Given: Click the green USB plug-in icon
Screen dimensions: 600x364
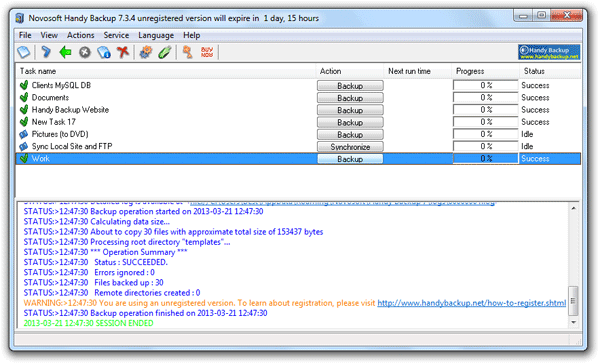Looking at the screenshot, I should (165, 52).
